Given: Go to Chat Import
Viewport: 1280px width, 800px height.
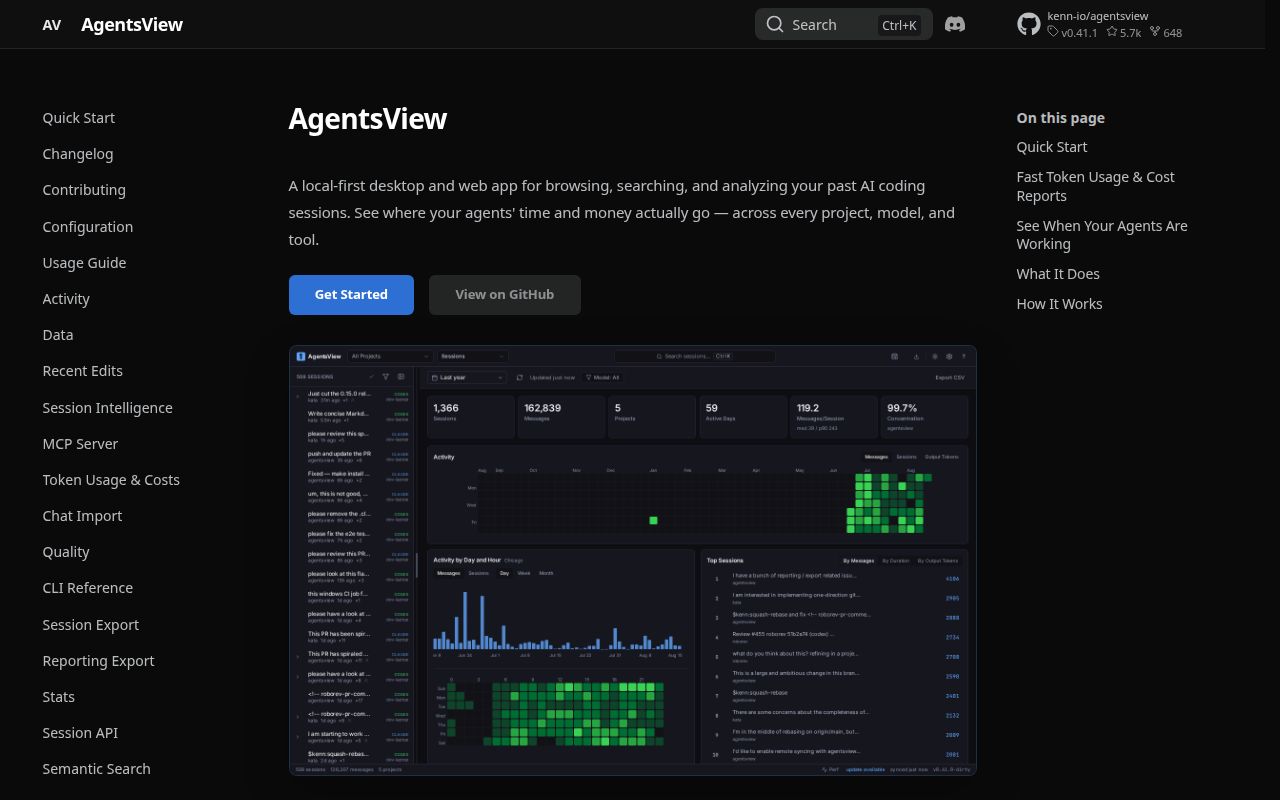Looking at the screenshot, I should click(x=82, y=516).
